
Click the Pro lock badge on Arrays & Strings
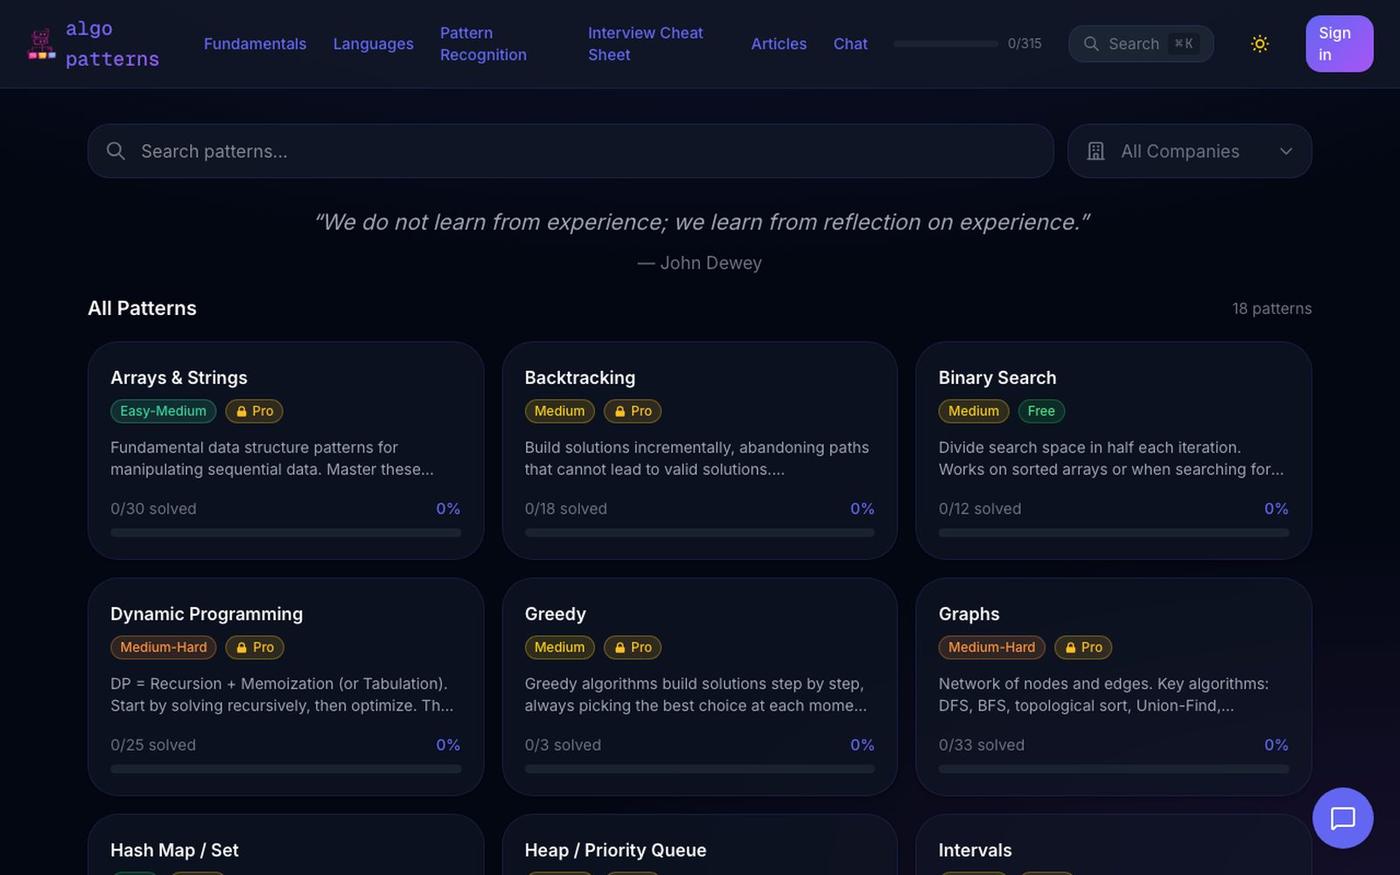point(255,411)
